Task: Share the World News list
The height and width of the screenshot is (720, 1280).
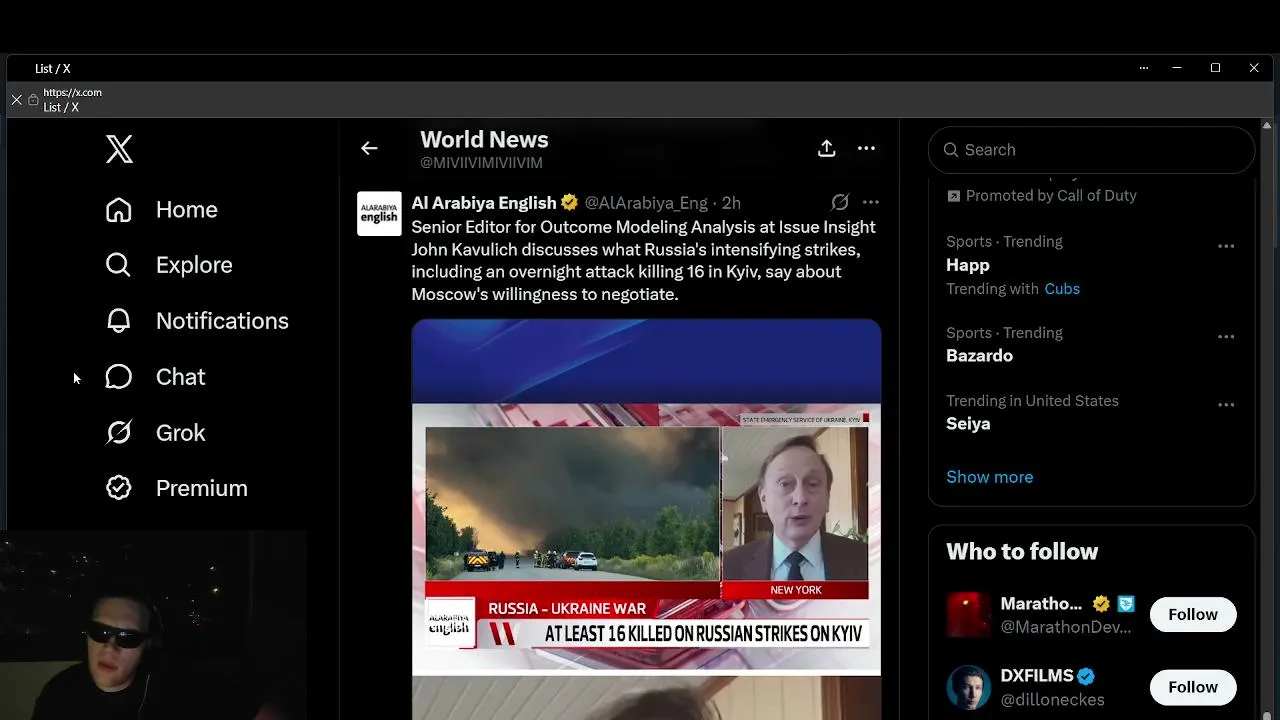Action: (x=826, y=149)
